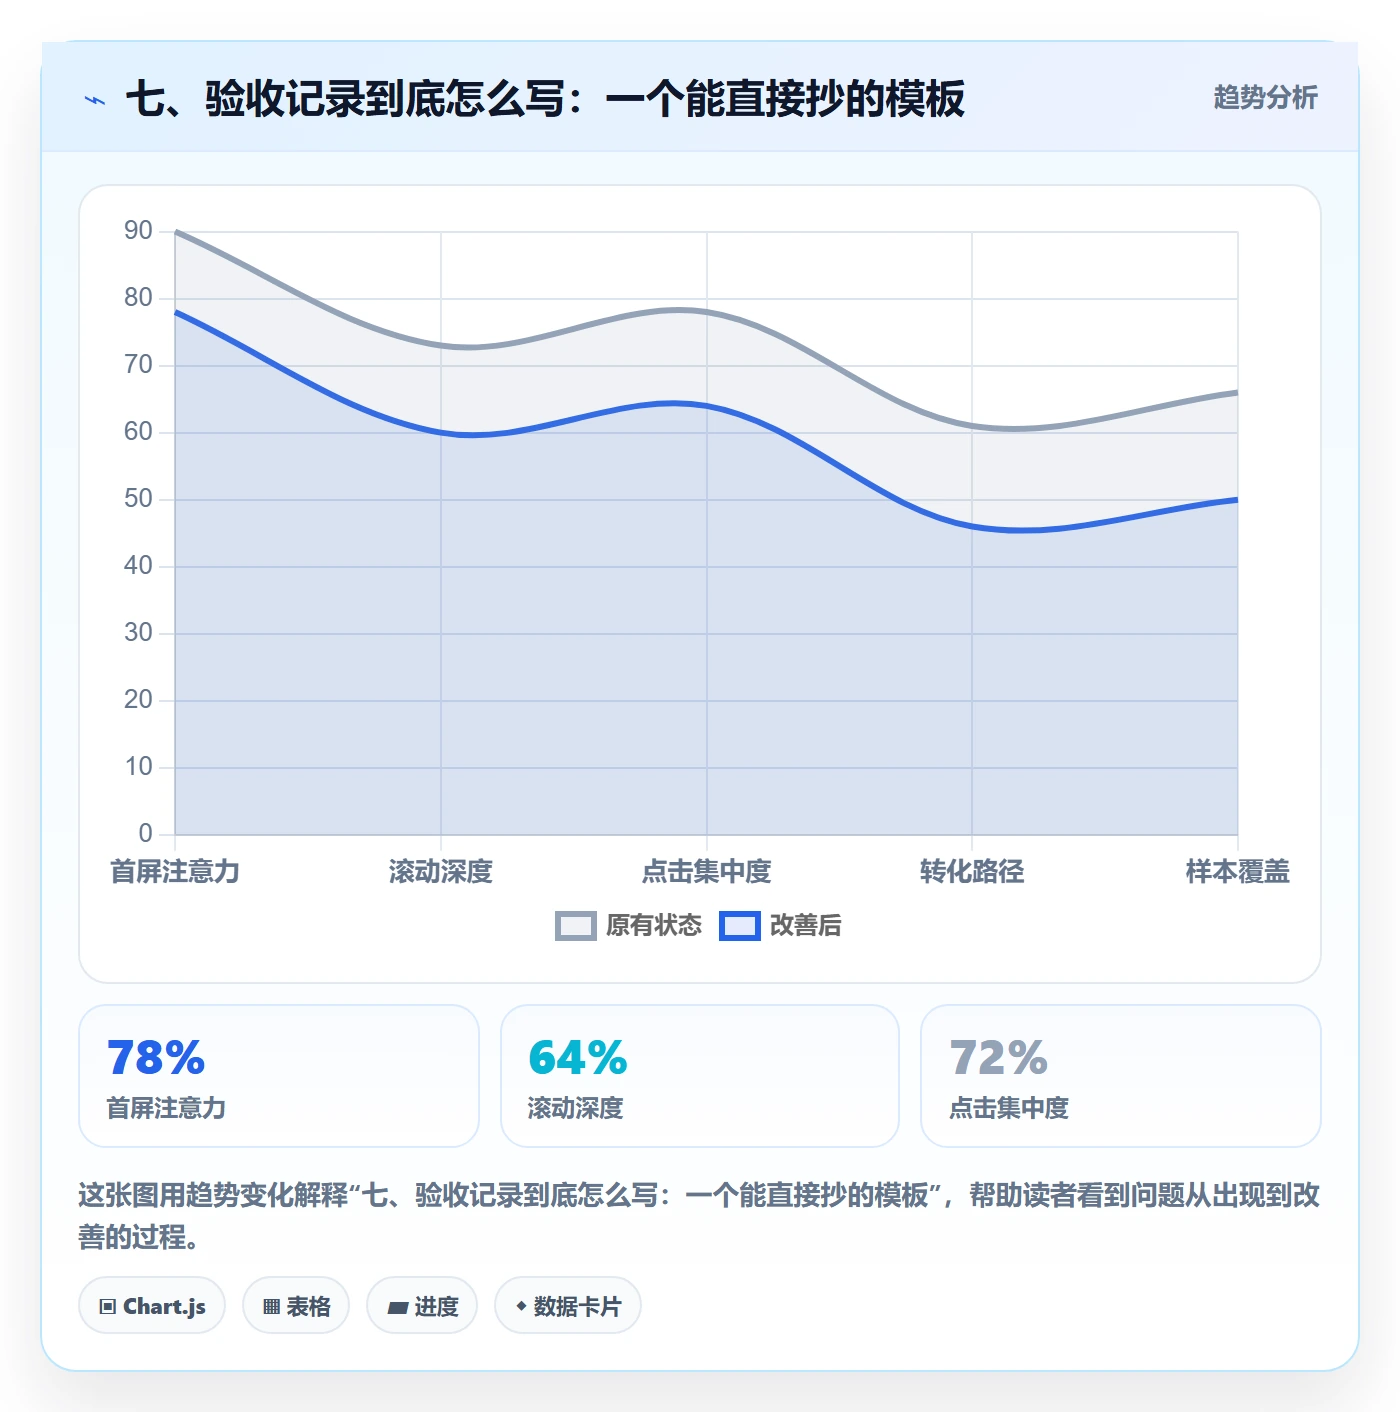
Task: Click the 七、验收记录到底怎么写 heading
Action: (x=545, y=99)
